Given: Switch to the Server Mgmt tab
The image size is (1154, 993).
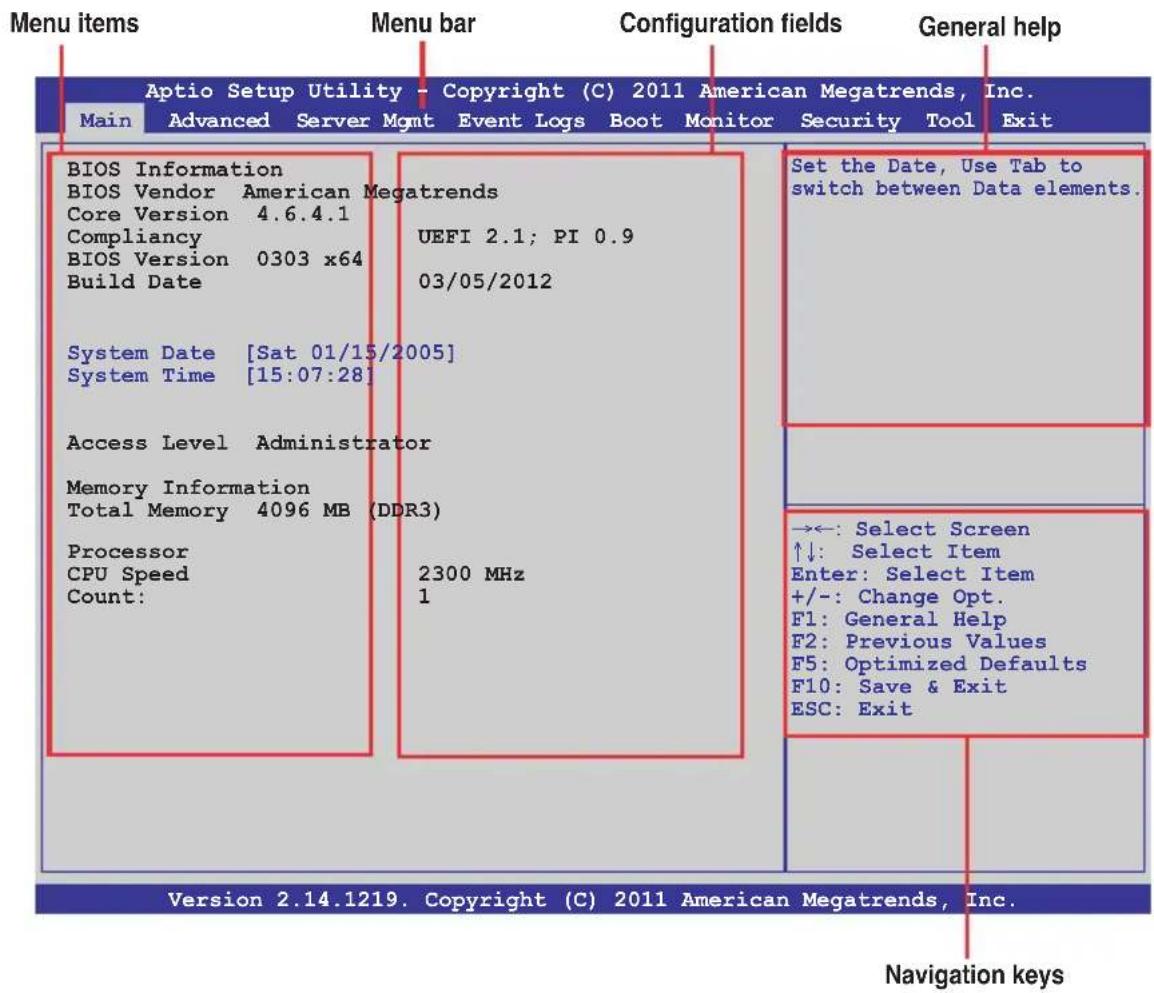Looking at the screenshot, I should pos(365,121).
